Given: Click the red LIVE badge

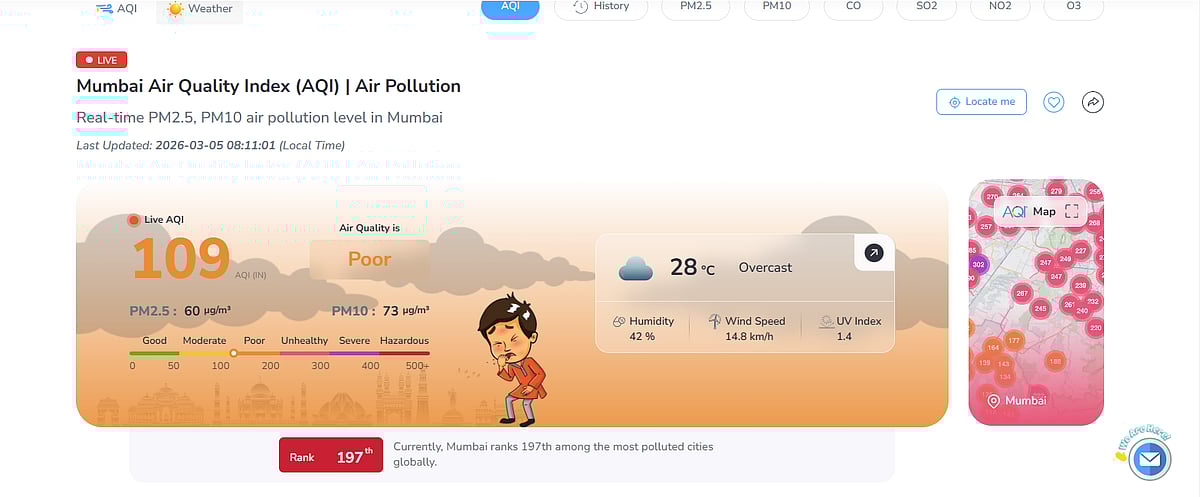Looking at the screenshot, I should coord(101,60).
